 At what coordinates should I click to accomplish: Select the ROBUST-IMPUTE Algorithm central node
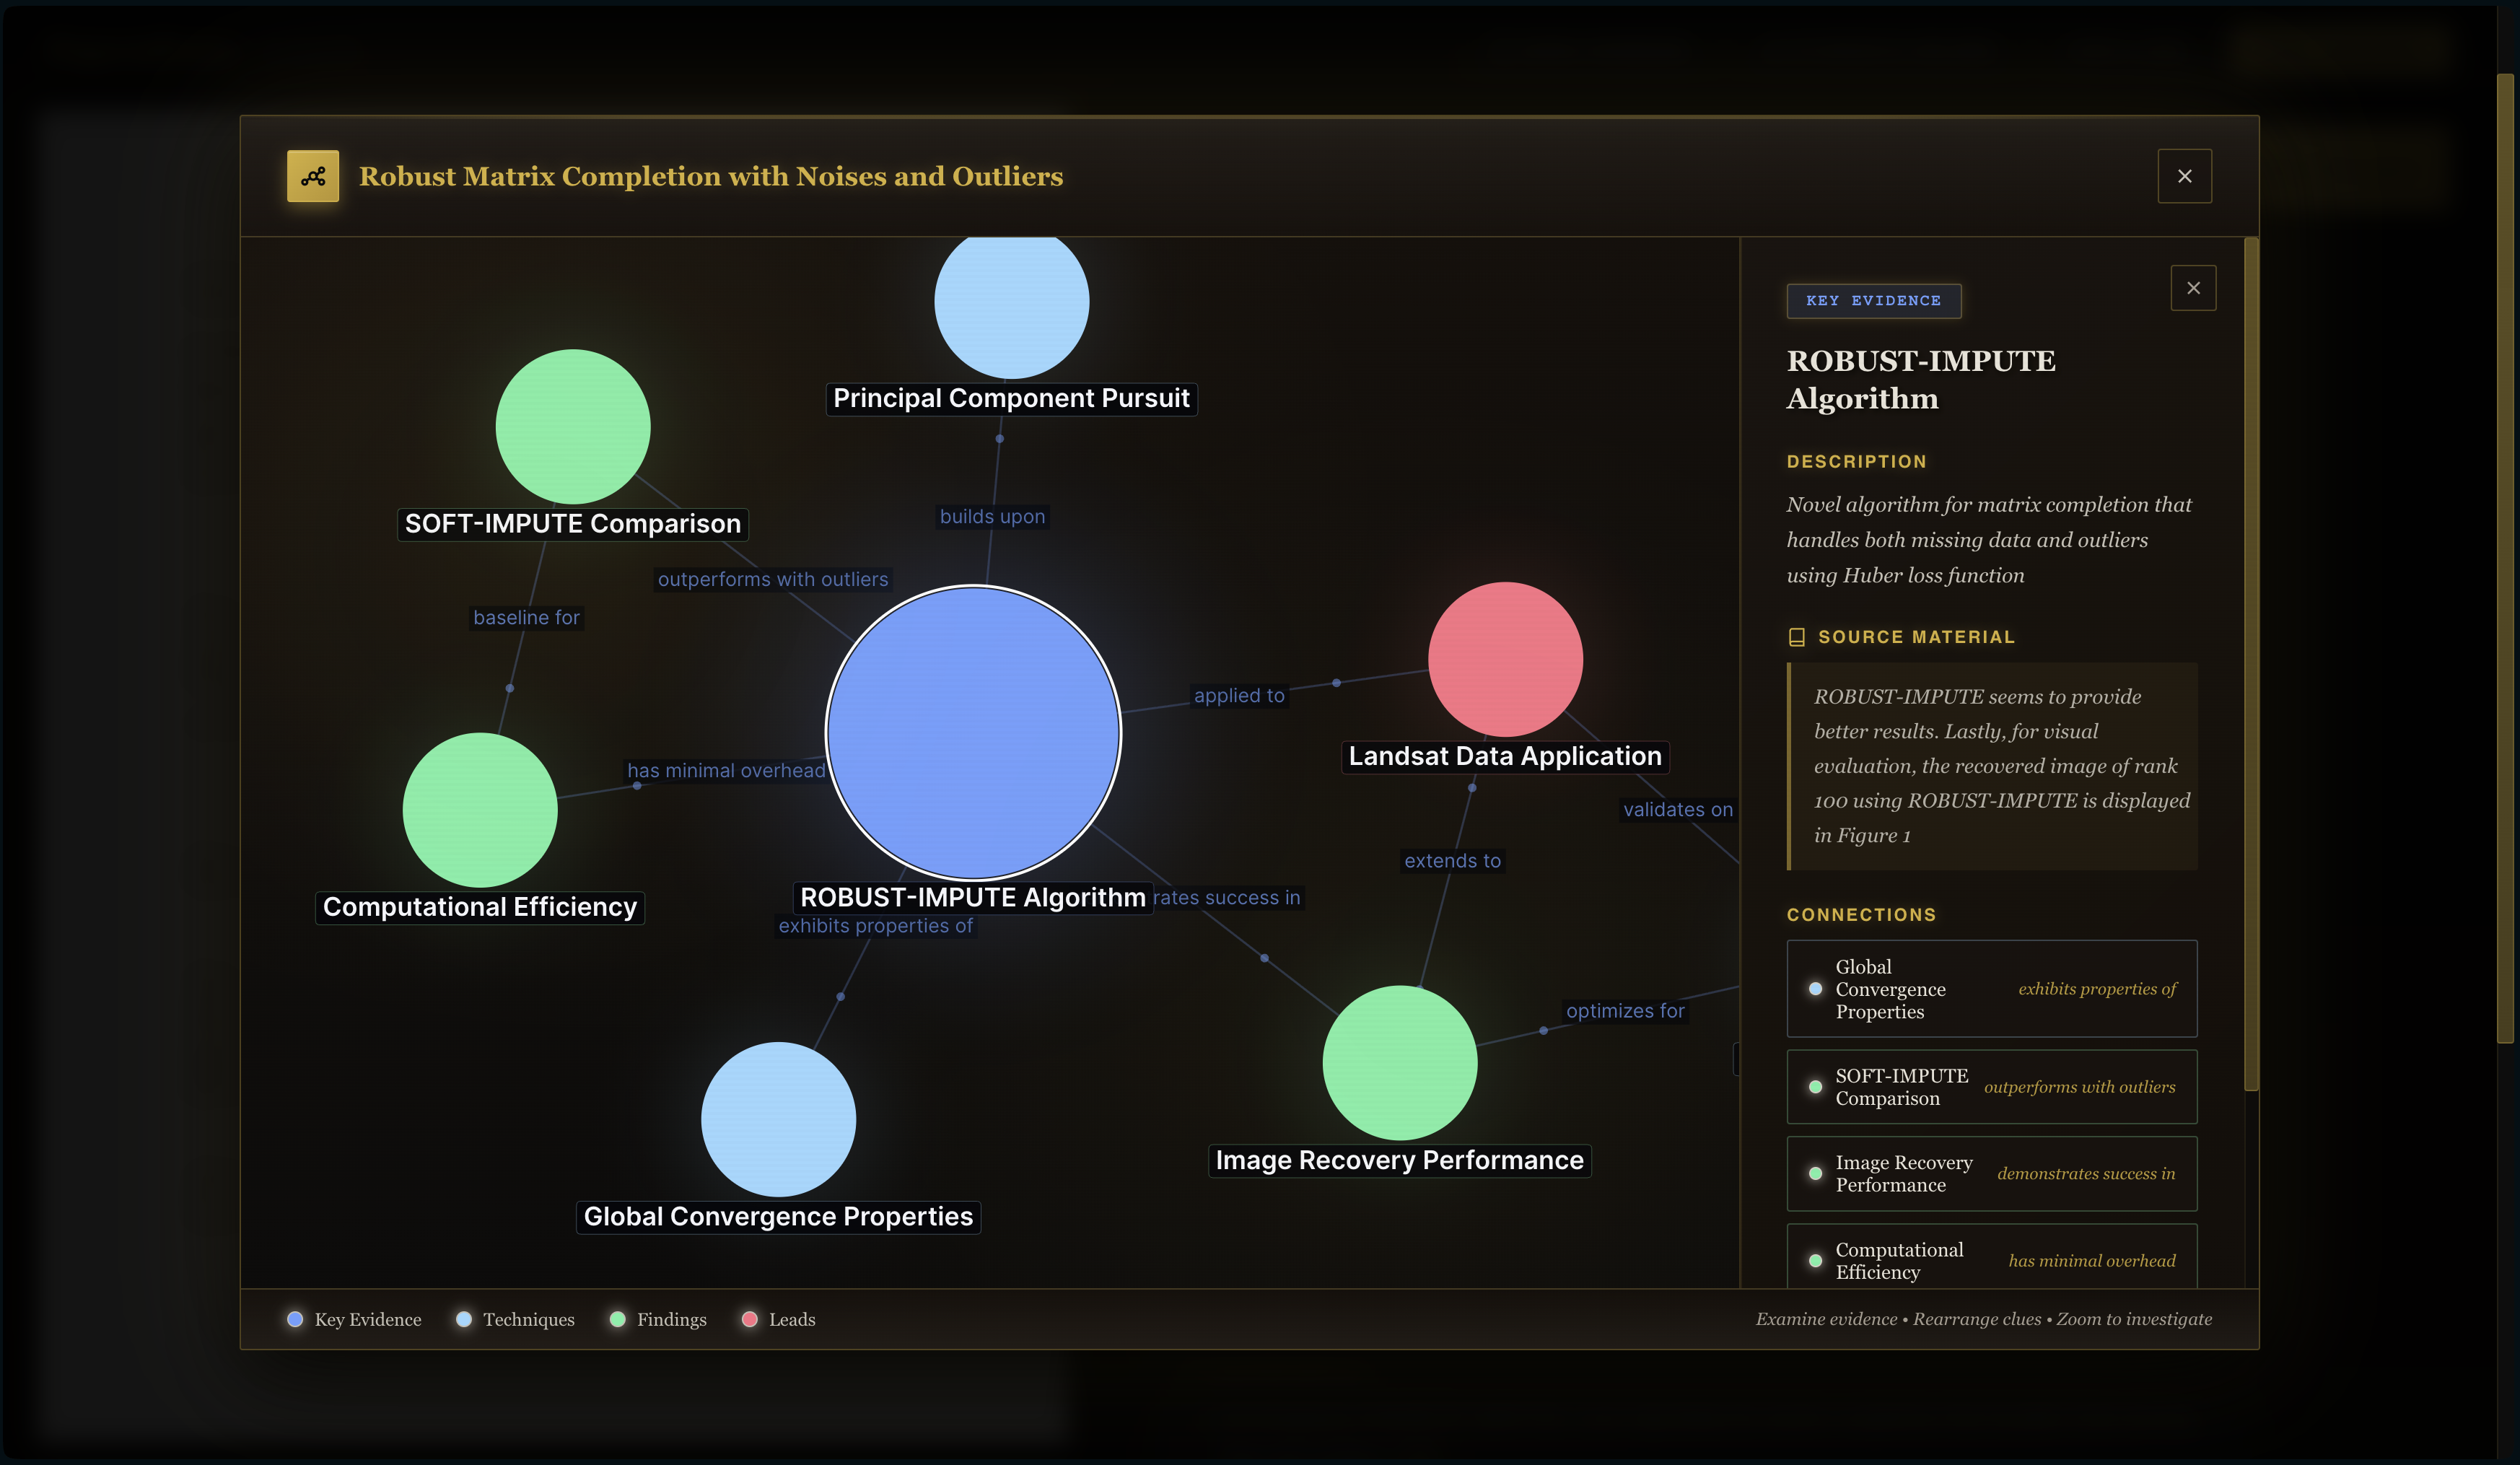click(x=973, y=732)
